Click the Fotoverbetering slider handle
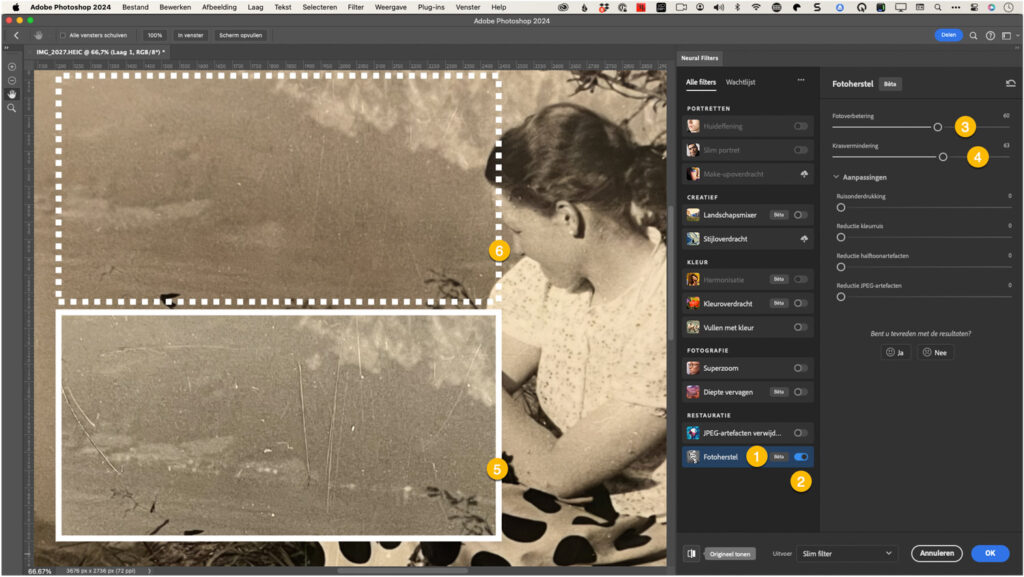The height and width of the screenshot is (577, 1024). [938, 127]
